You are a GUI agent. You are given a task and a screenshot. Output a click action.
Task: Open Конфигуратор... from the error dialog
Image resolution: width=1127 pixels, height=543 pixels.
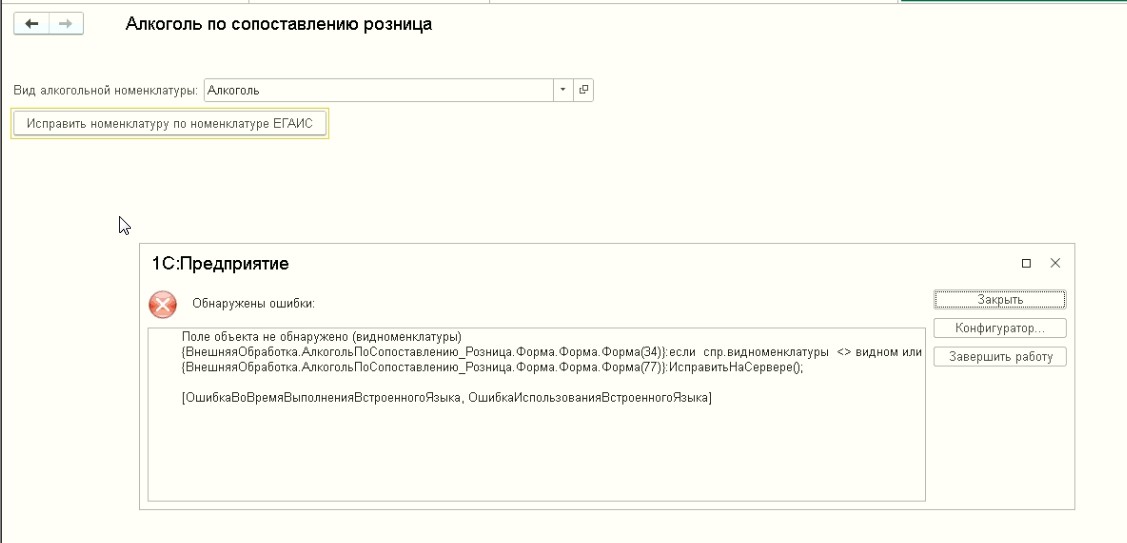tap(1000, 328)
